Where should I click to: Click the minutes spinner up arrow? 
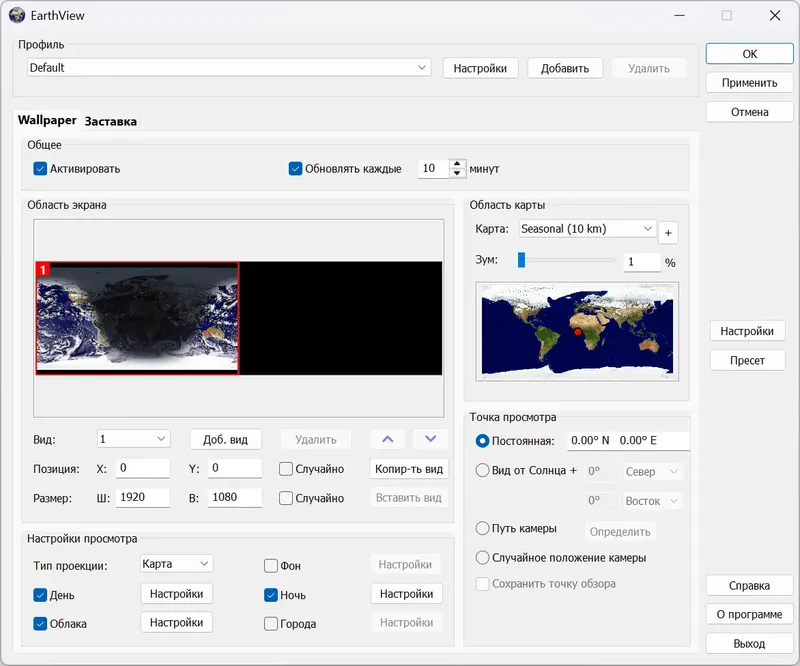[x=458, y=163]
